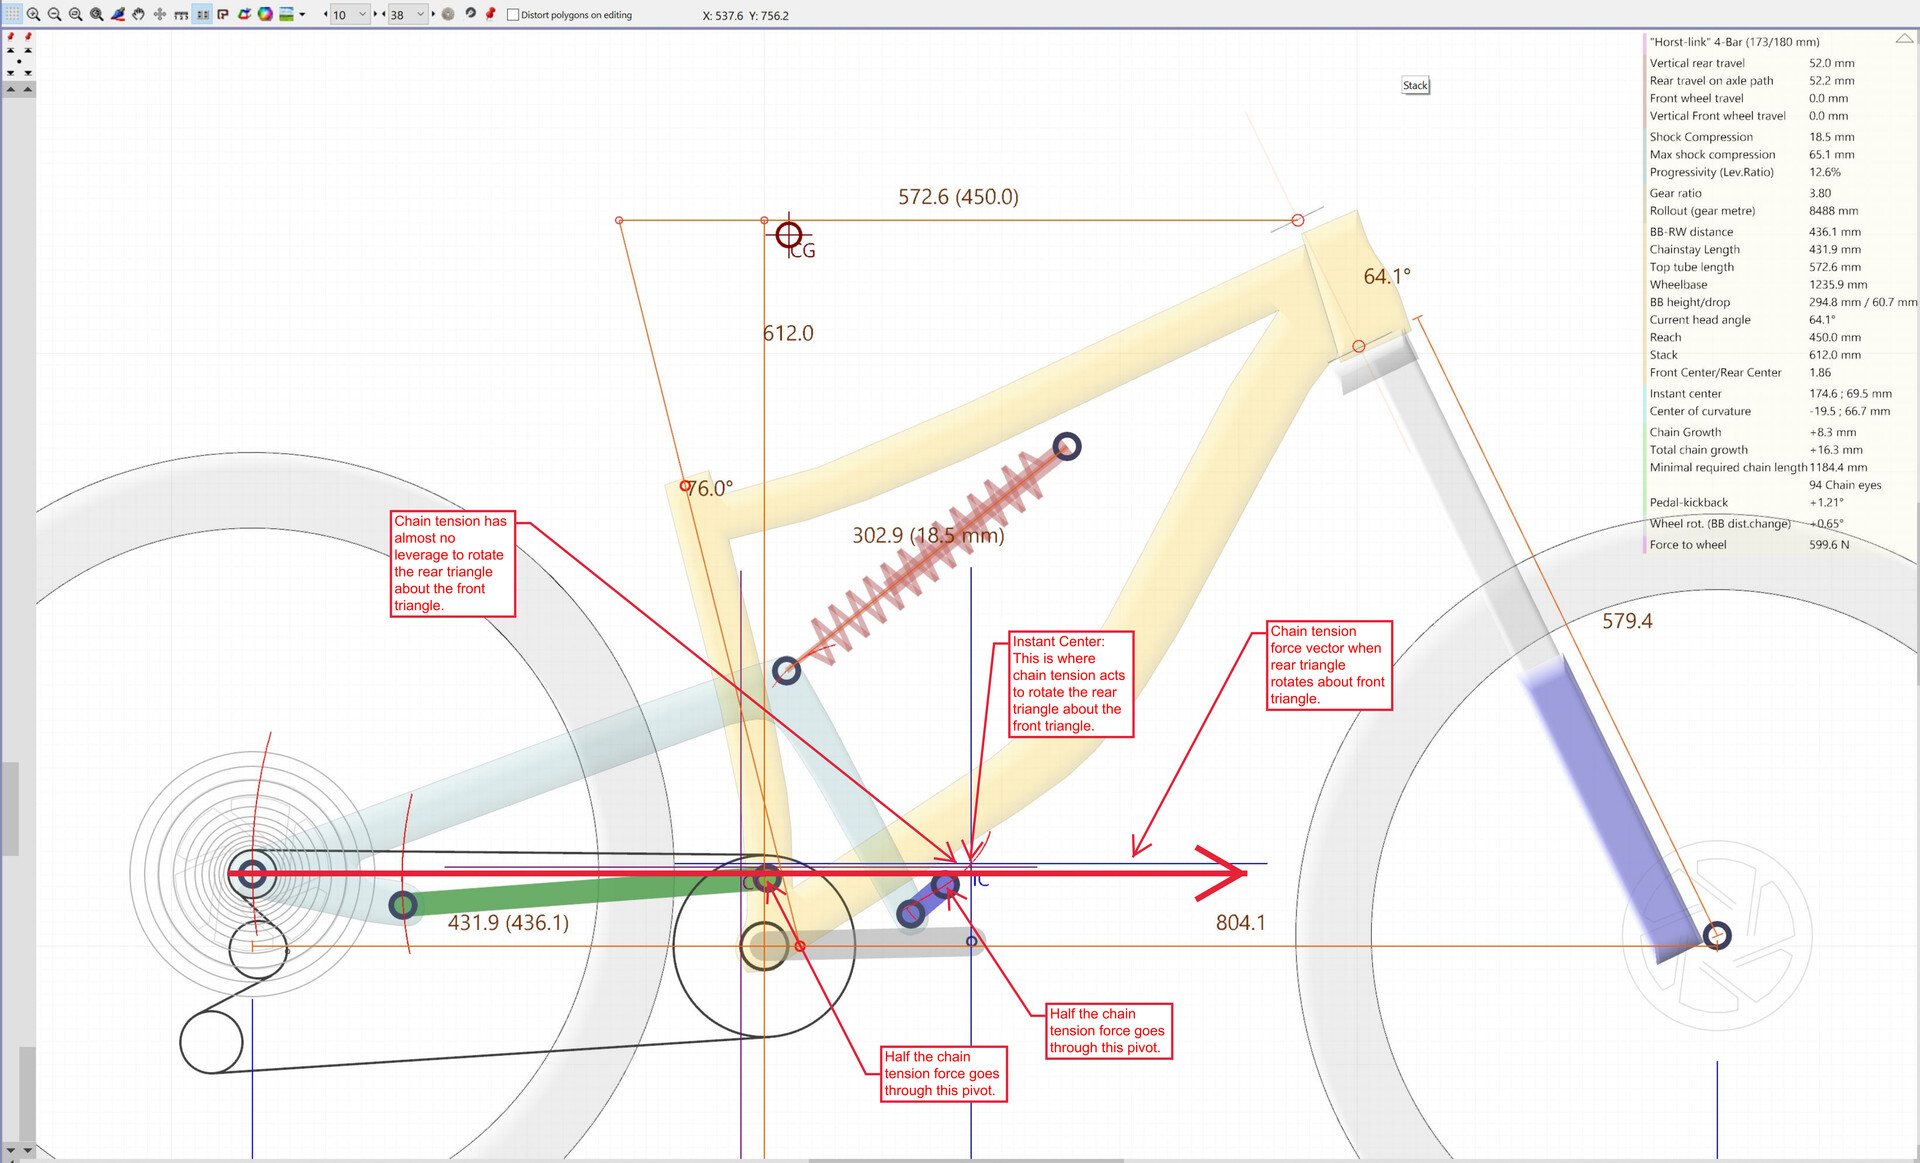Viewport: 1920px width, 1163px height.
Task: Toggle the dotted grid icon
Action: [x=12, y=14]
